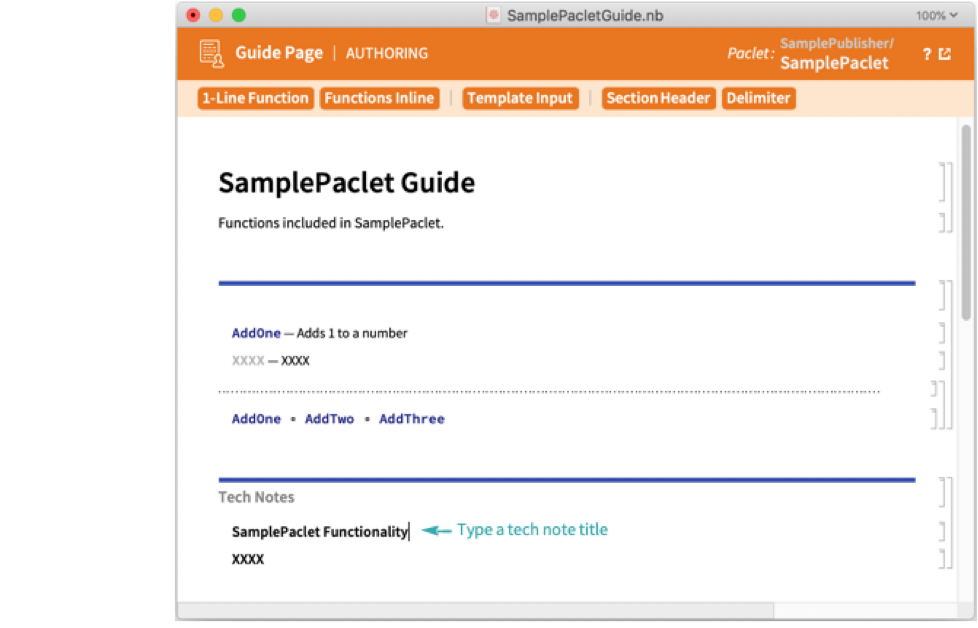The height and width of the screenshot is (628, 978).
Task: Click the AddTwo inline function link
Action: (329, 419)
